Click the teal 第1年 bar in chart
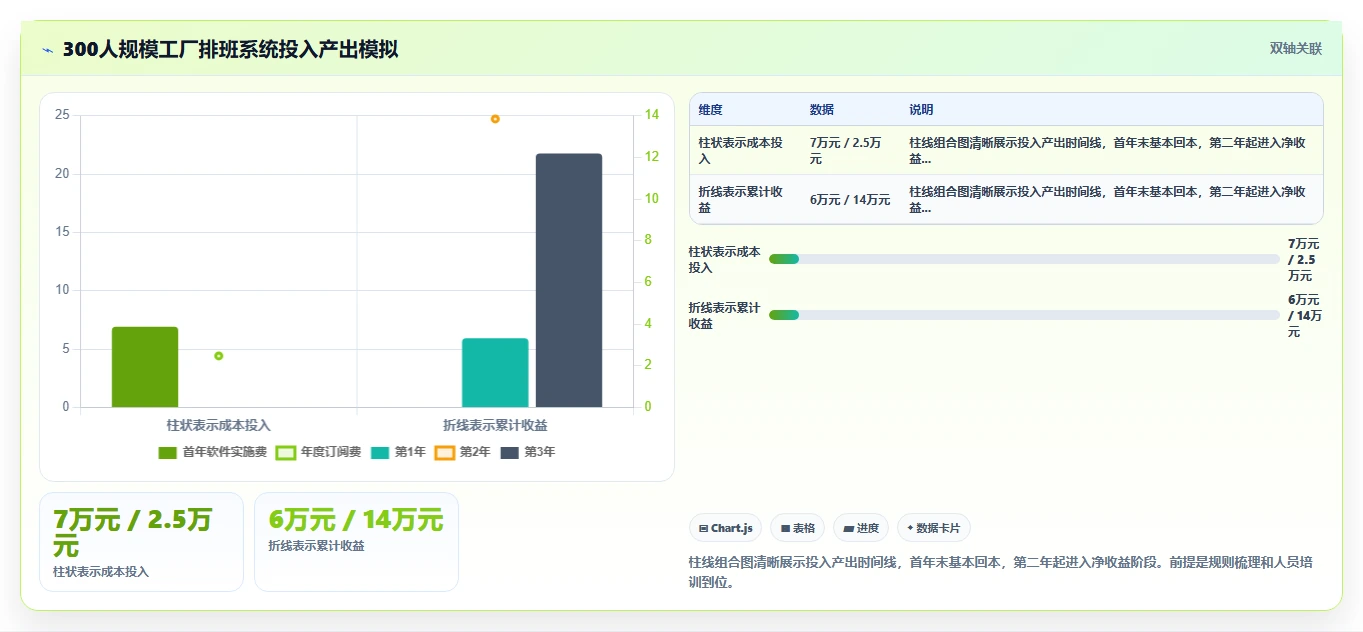The width and height of the screenshot is (1363, 632). 495,373
